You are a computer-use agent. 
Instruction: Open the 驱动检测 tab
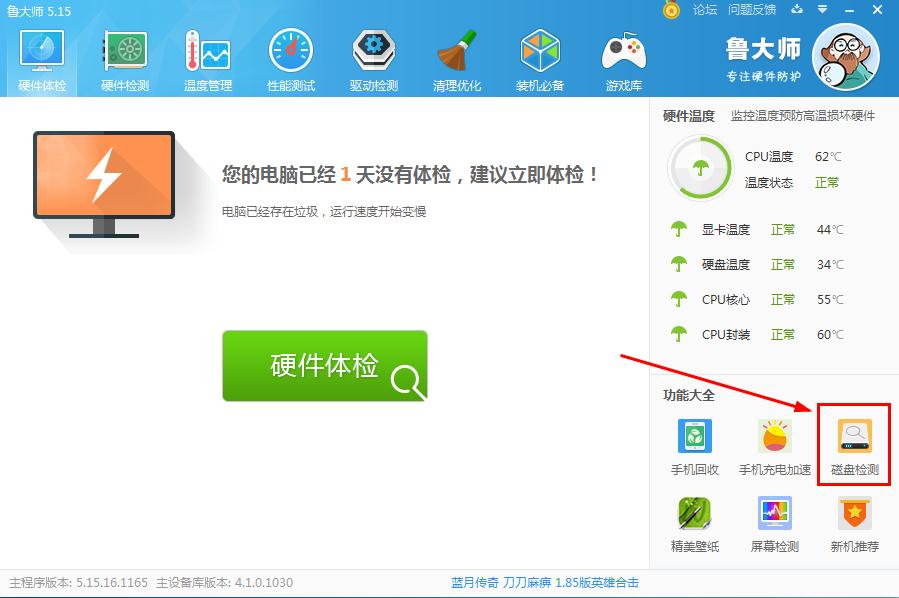pos(374,61)
